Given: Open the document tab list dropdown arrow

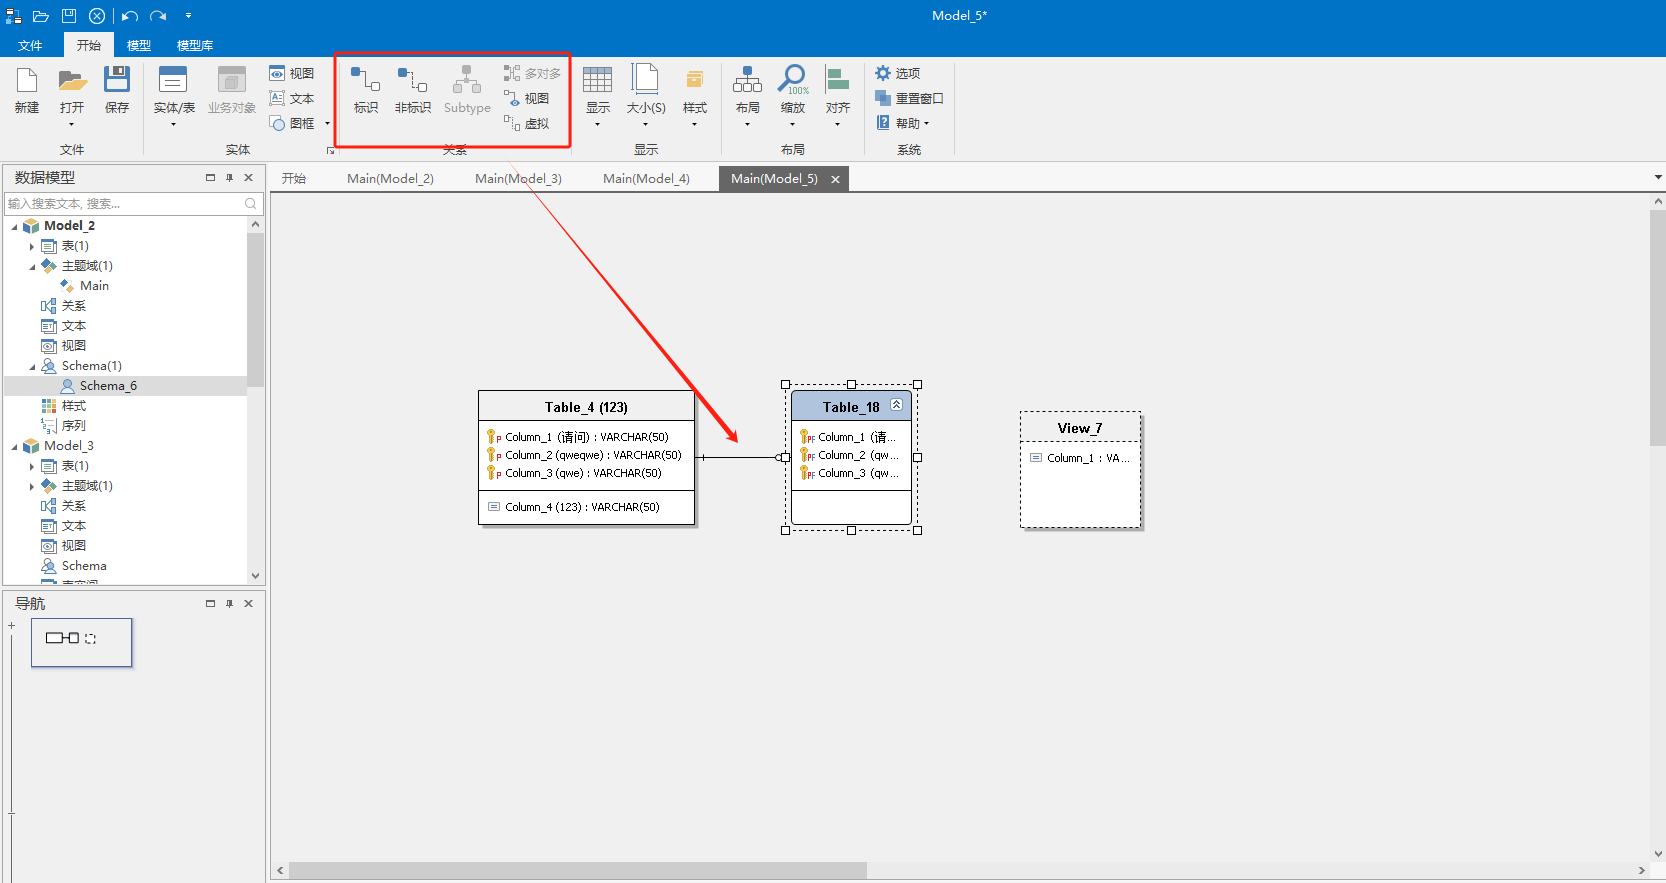Looking at the screenshot, I should (x=1658, y=178).
